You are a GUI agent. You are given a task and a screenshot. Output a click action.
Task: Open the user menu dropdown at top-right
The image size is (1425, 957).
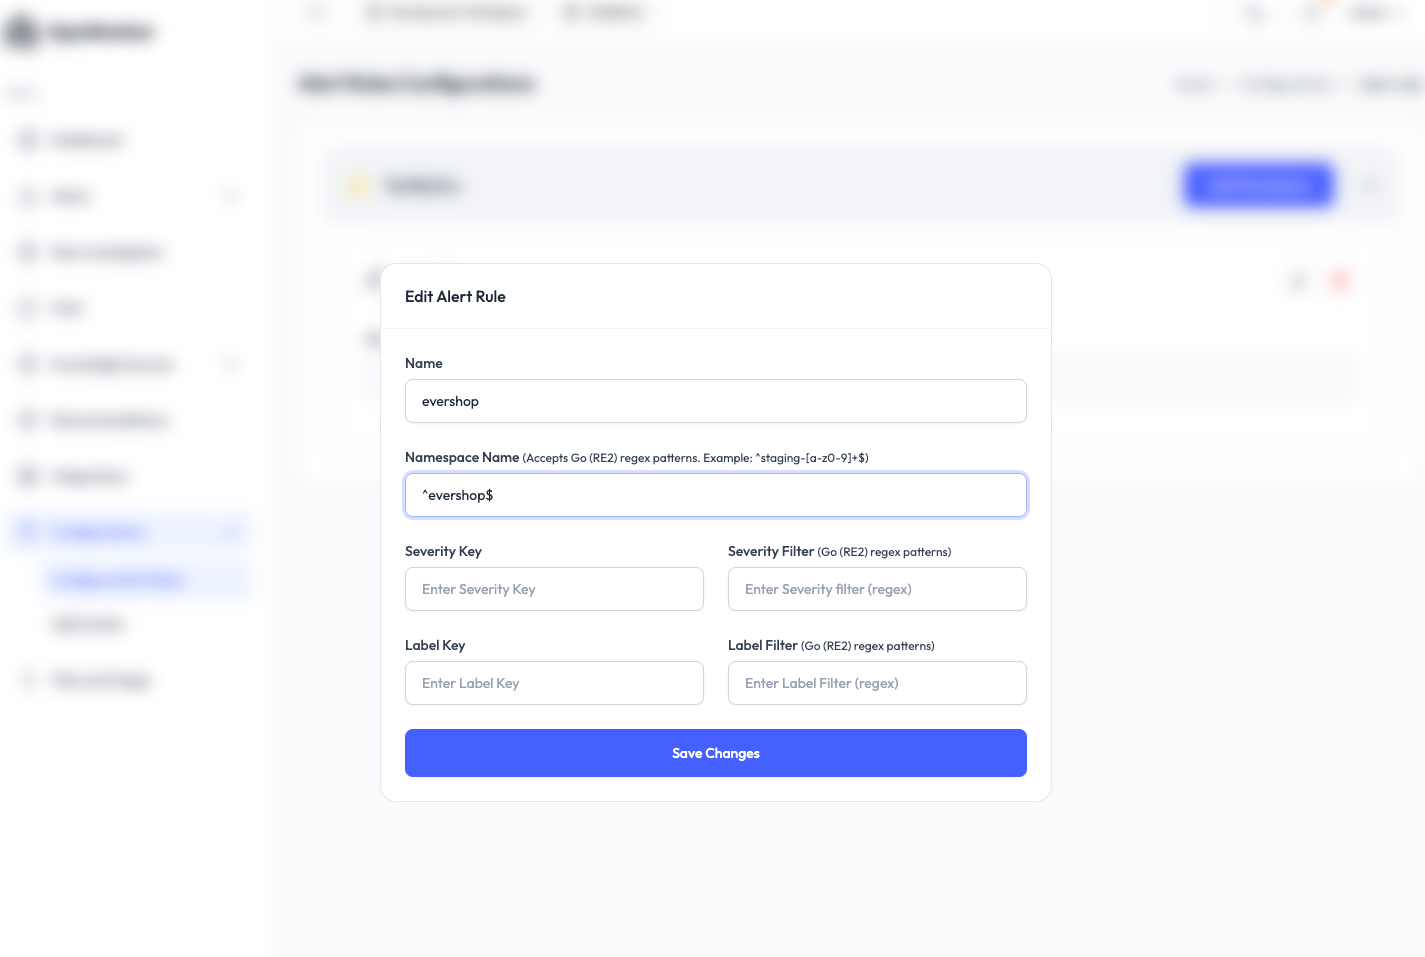(1380, 13)
